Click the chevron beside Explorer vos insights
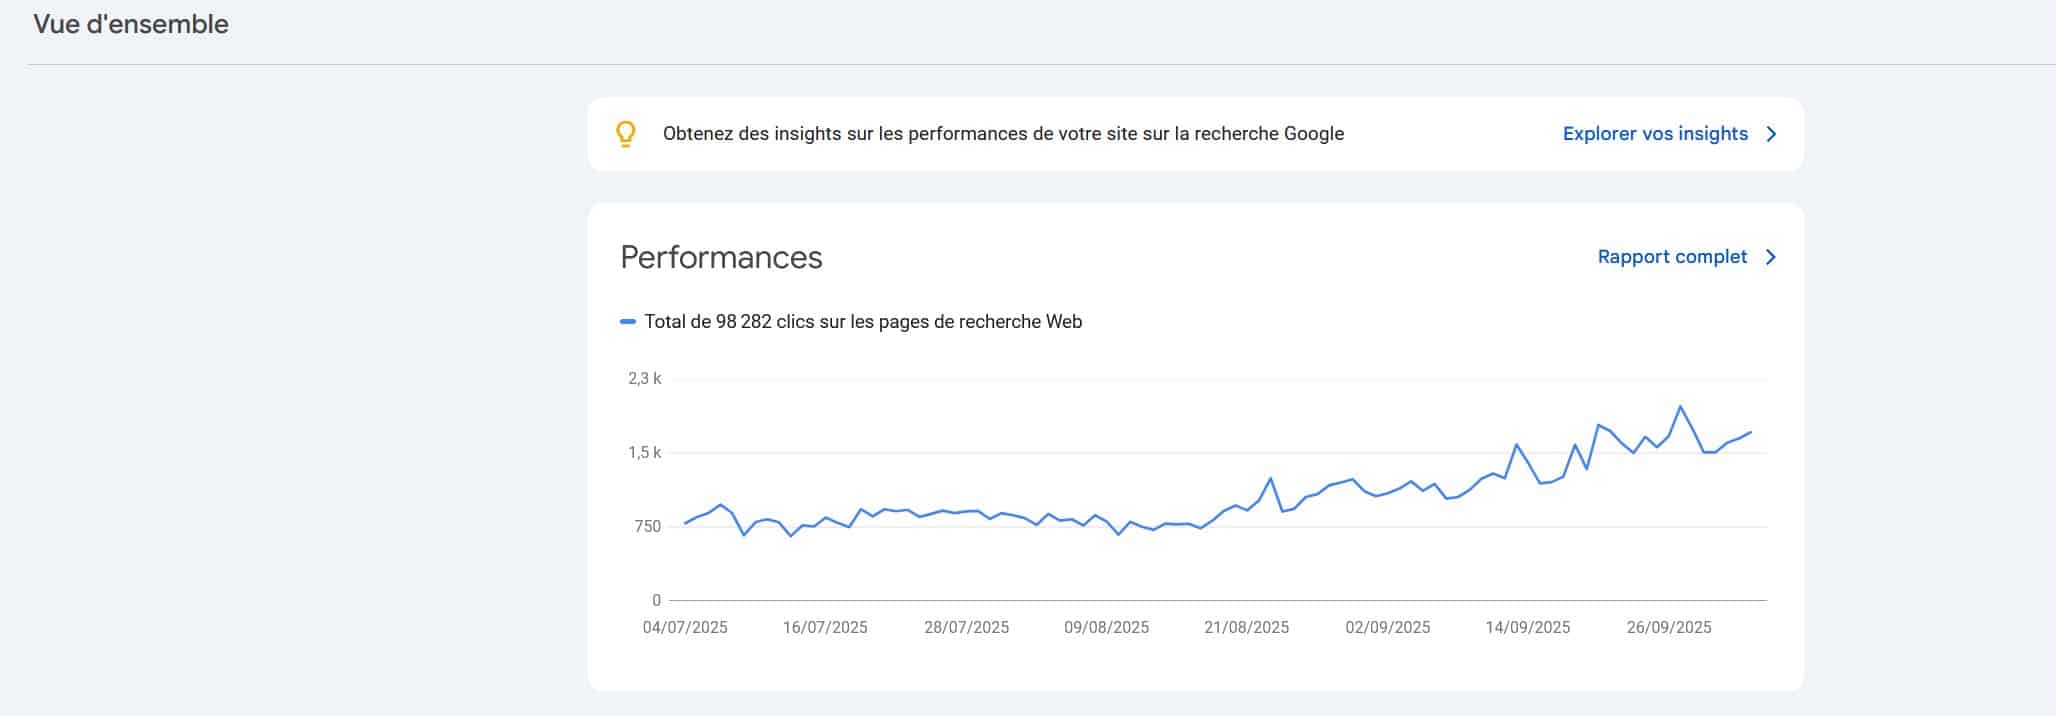2056x716 pixels. click(x=1771, y=134)
